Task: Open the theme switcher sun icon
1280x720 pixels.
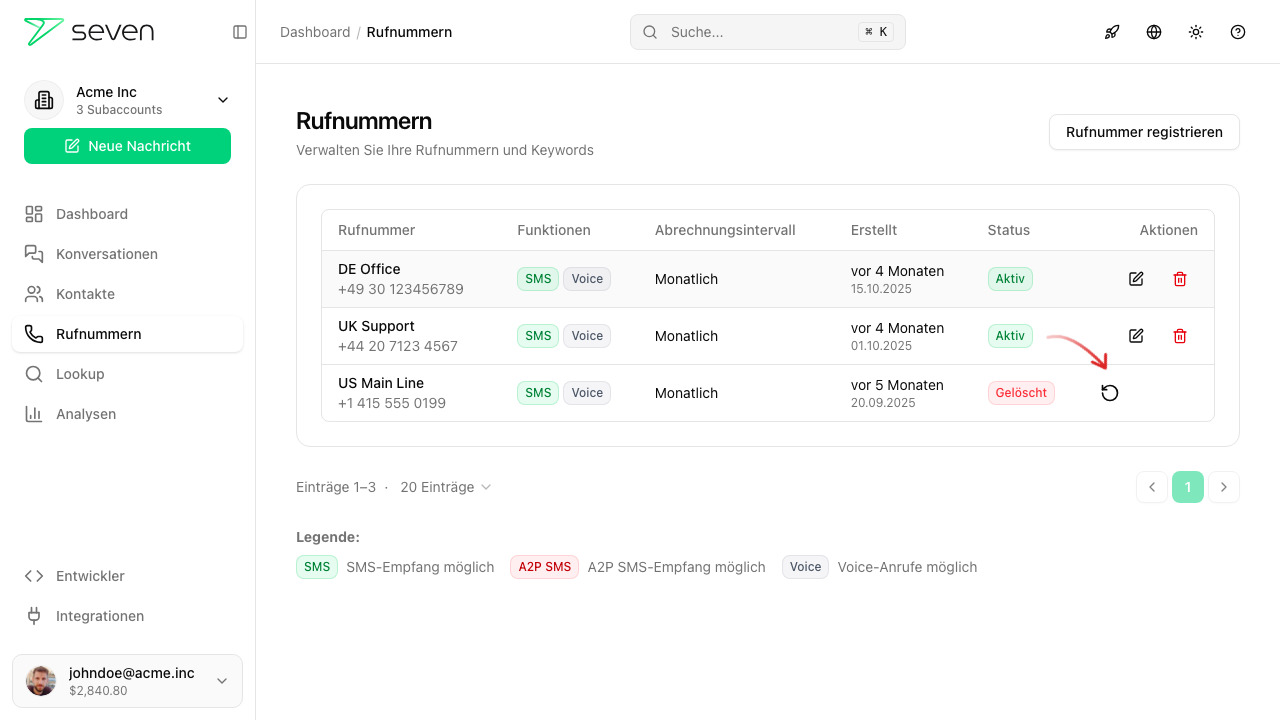Action: [x=1195, y=32]
